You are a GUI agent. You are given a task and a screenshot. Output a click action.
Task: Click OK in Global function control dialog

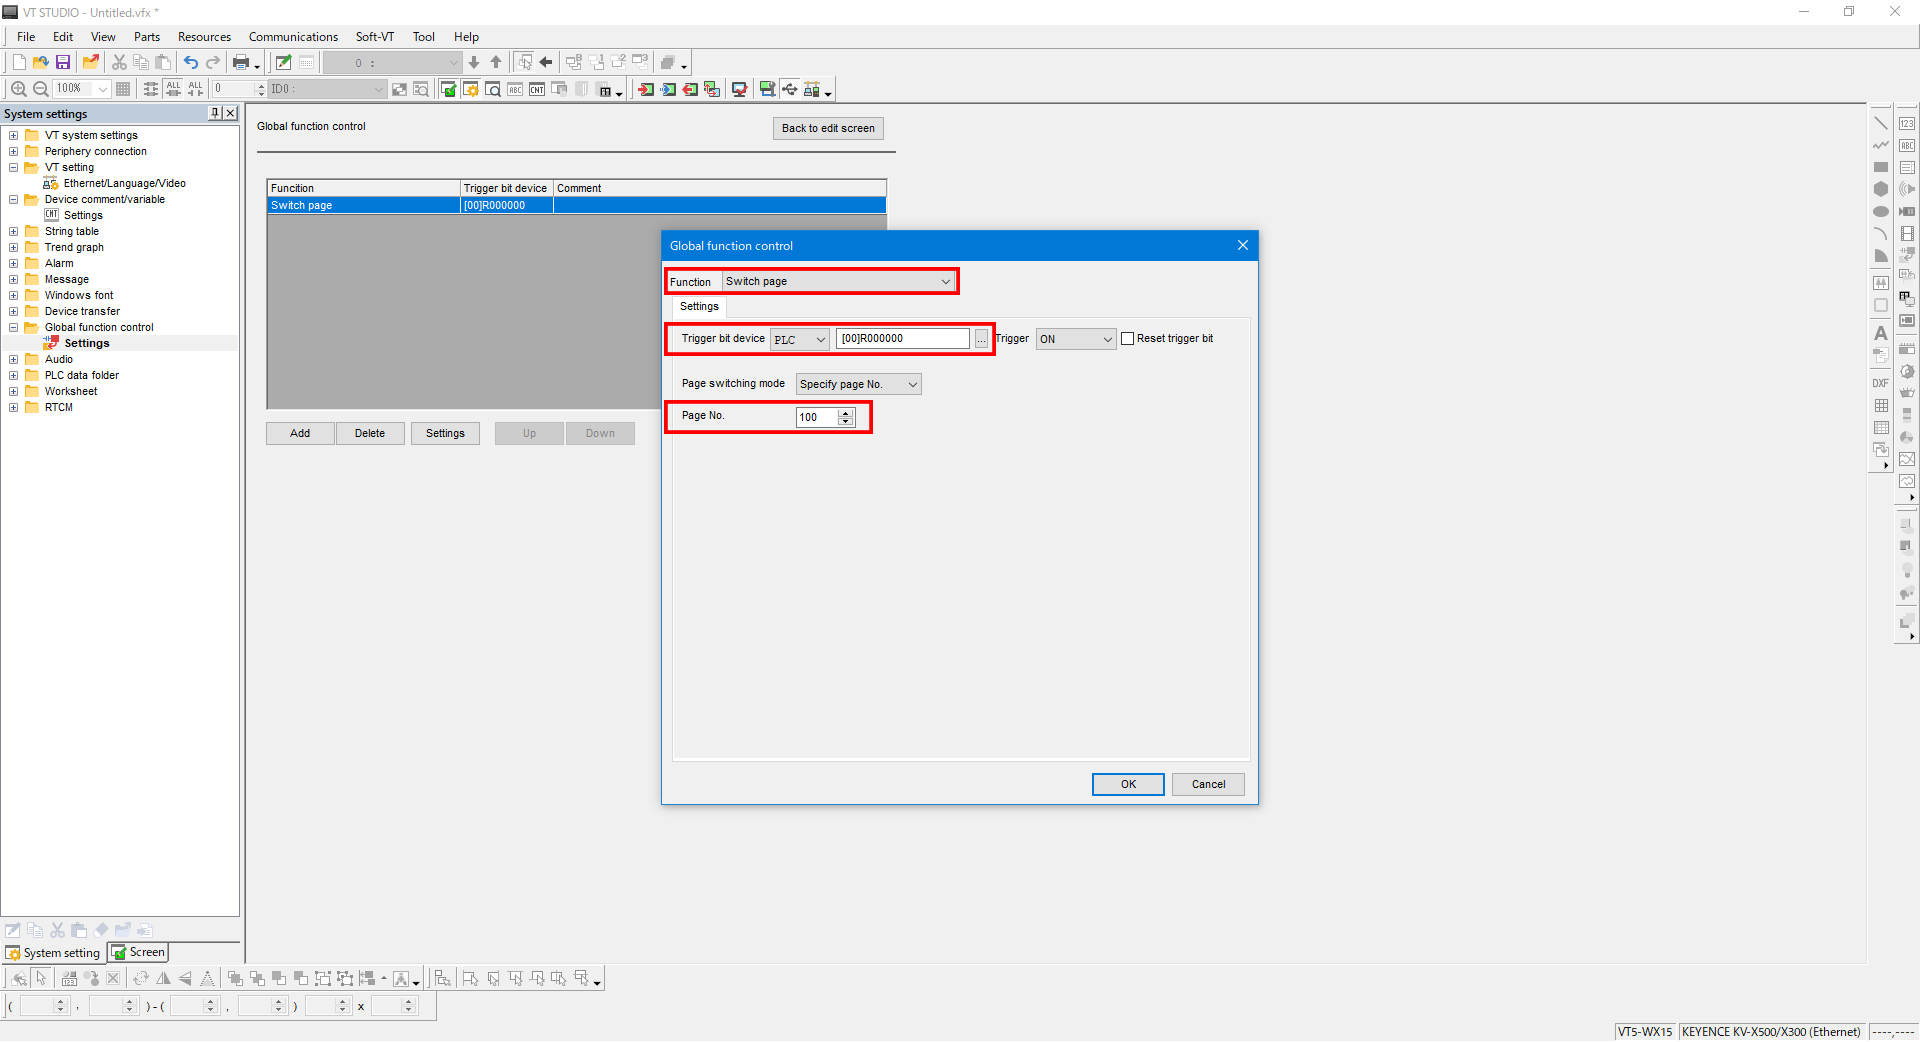(x=1127, y=785)
